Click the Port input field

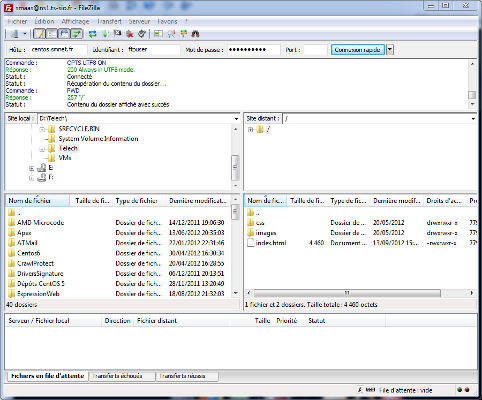point(315,50)
